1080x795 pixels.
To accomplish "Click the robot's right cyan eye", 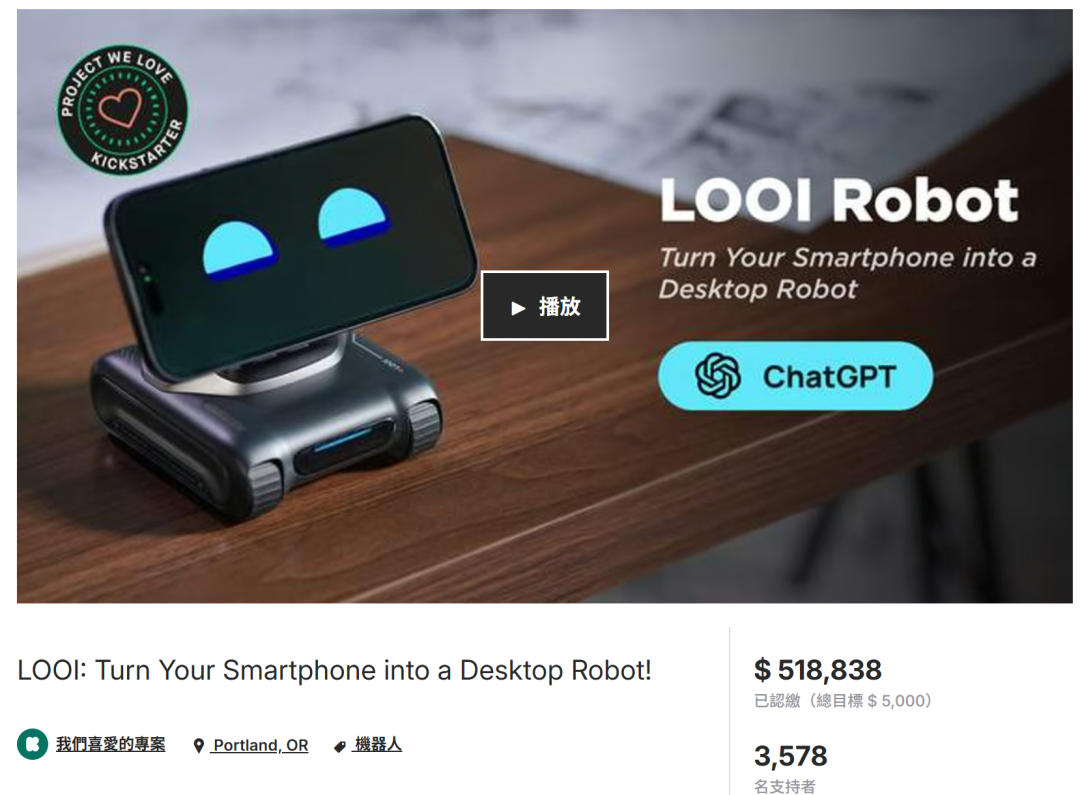I will 353,217.
